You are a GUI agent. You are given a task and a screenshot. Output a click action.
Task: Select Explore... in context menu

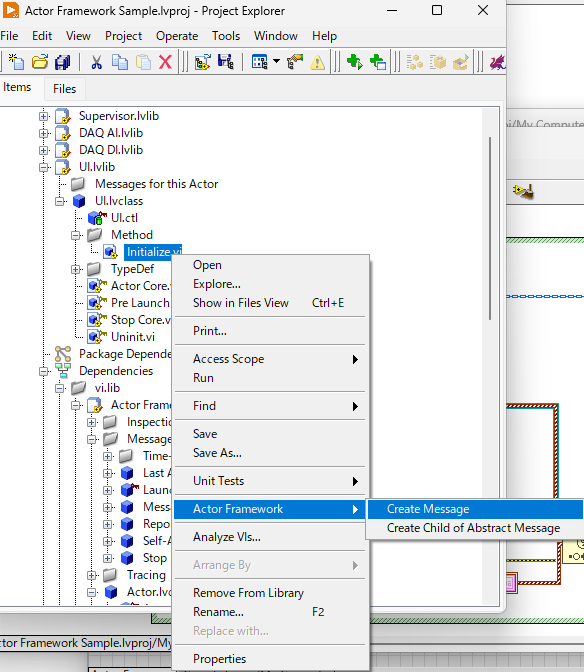tap(271, 284)
